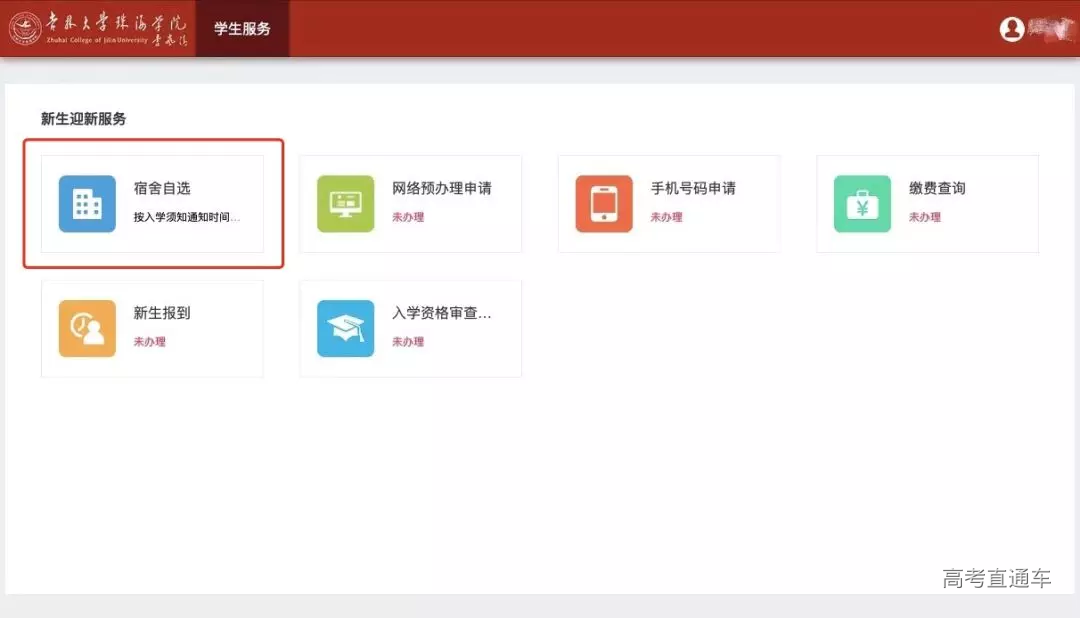Open the 入学资格审查 title
The image size is (1080, 618).
(x=441, y=313)
